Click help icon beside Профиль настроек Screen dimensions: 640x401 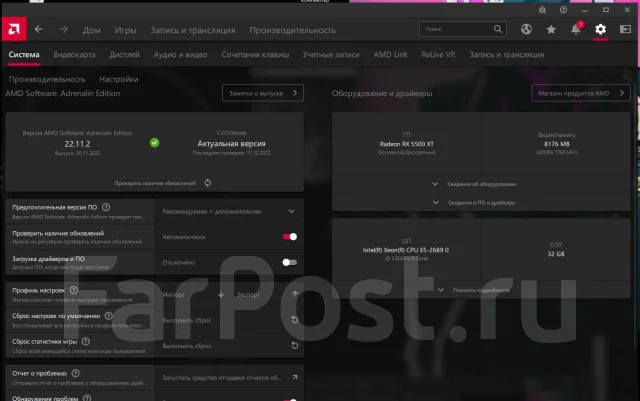click(73, 290)
